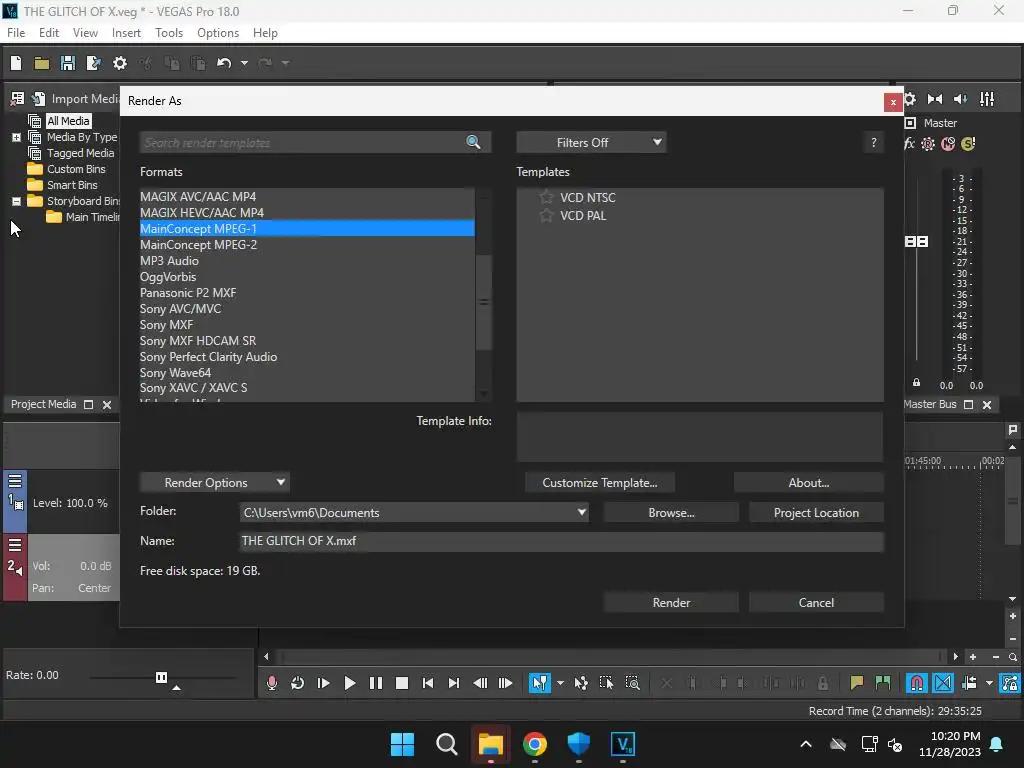Open a project with the folder icon

pos(42,63)
